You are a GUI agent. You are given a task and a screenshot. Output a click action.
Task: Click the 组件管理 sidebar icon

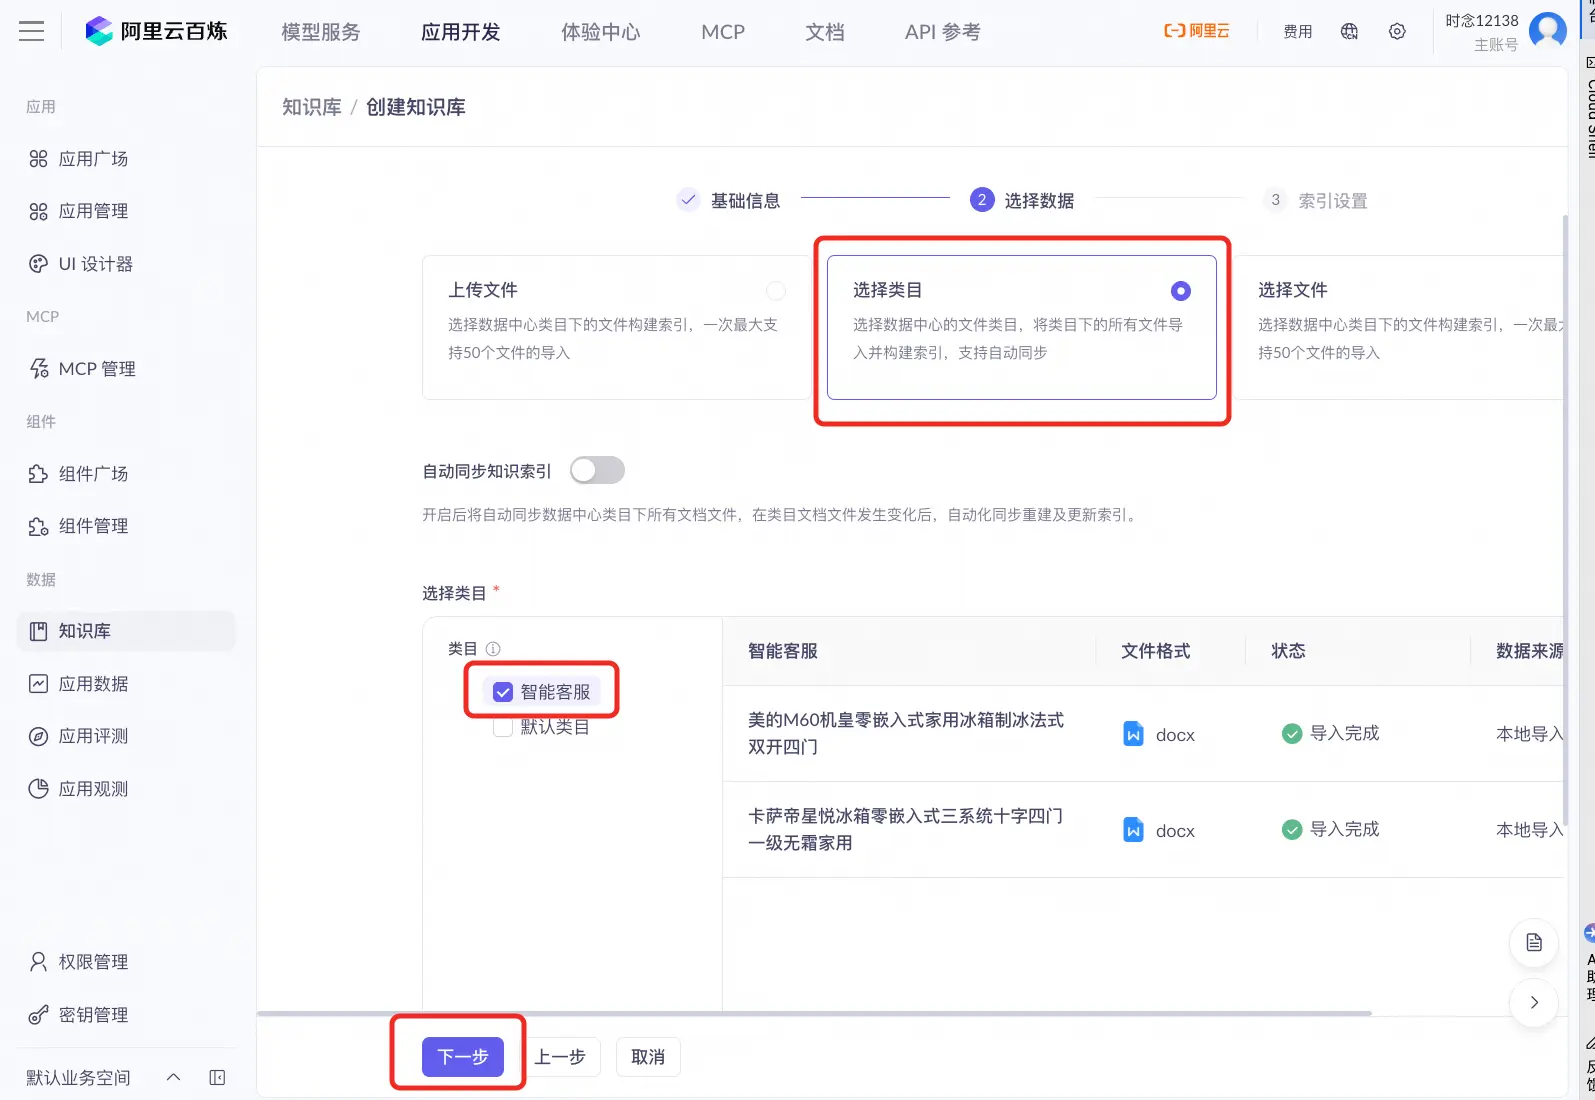point(38,526)
